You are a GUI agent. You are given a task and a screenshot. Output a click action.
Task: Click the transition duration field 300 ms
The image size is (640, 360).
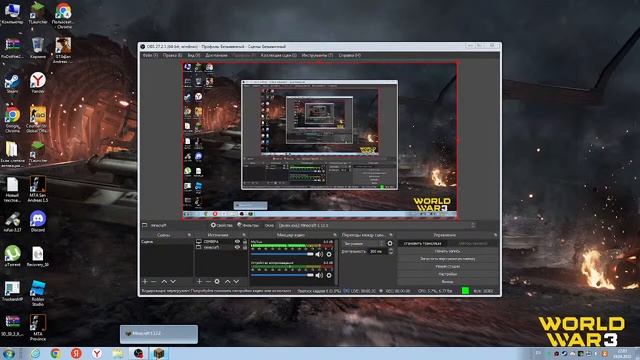(x=378, y=251)
